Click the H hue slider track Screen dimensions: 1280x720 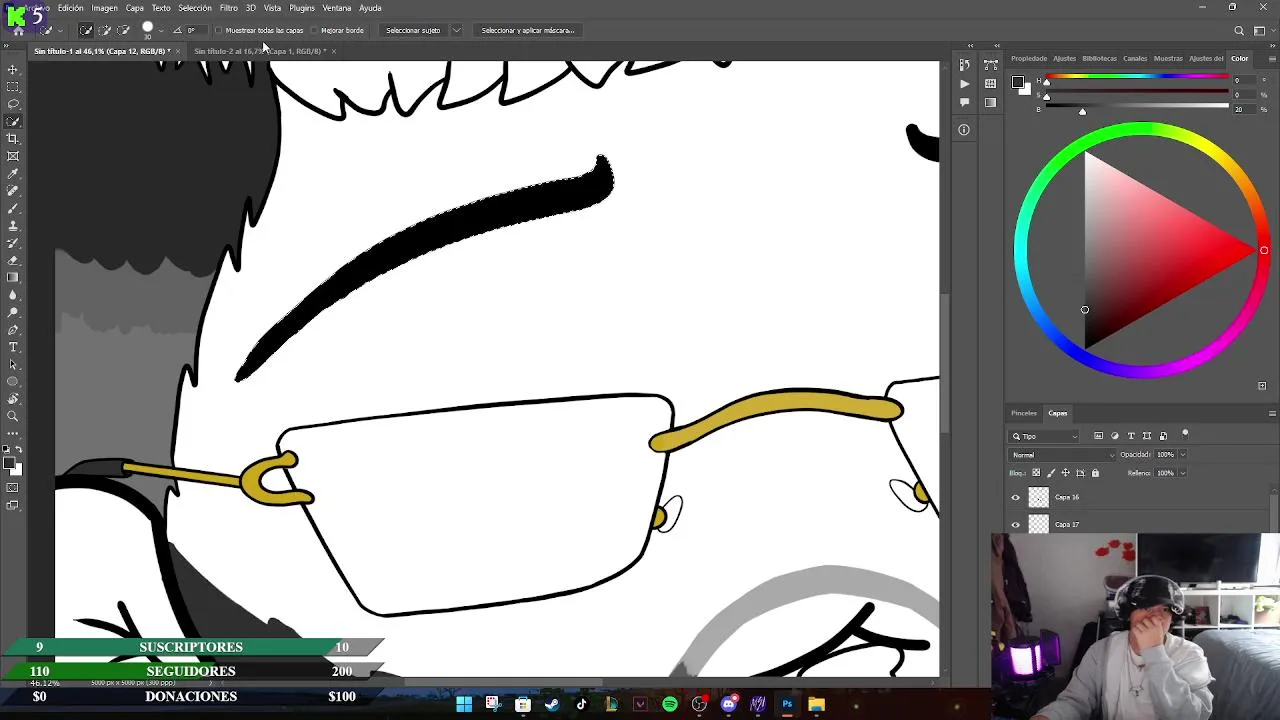coord(1138,78)
